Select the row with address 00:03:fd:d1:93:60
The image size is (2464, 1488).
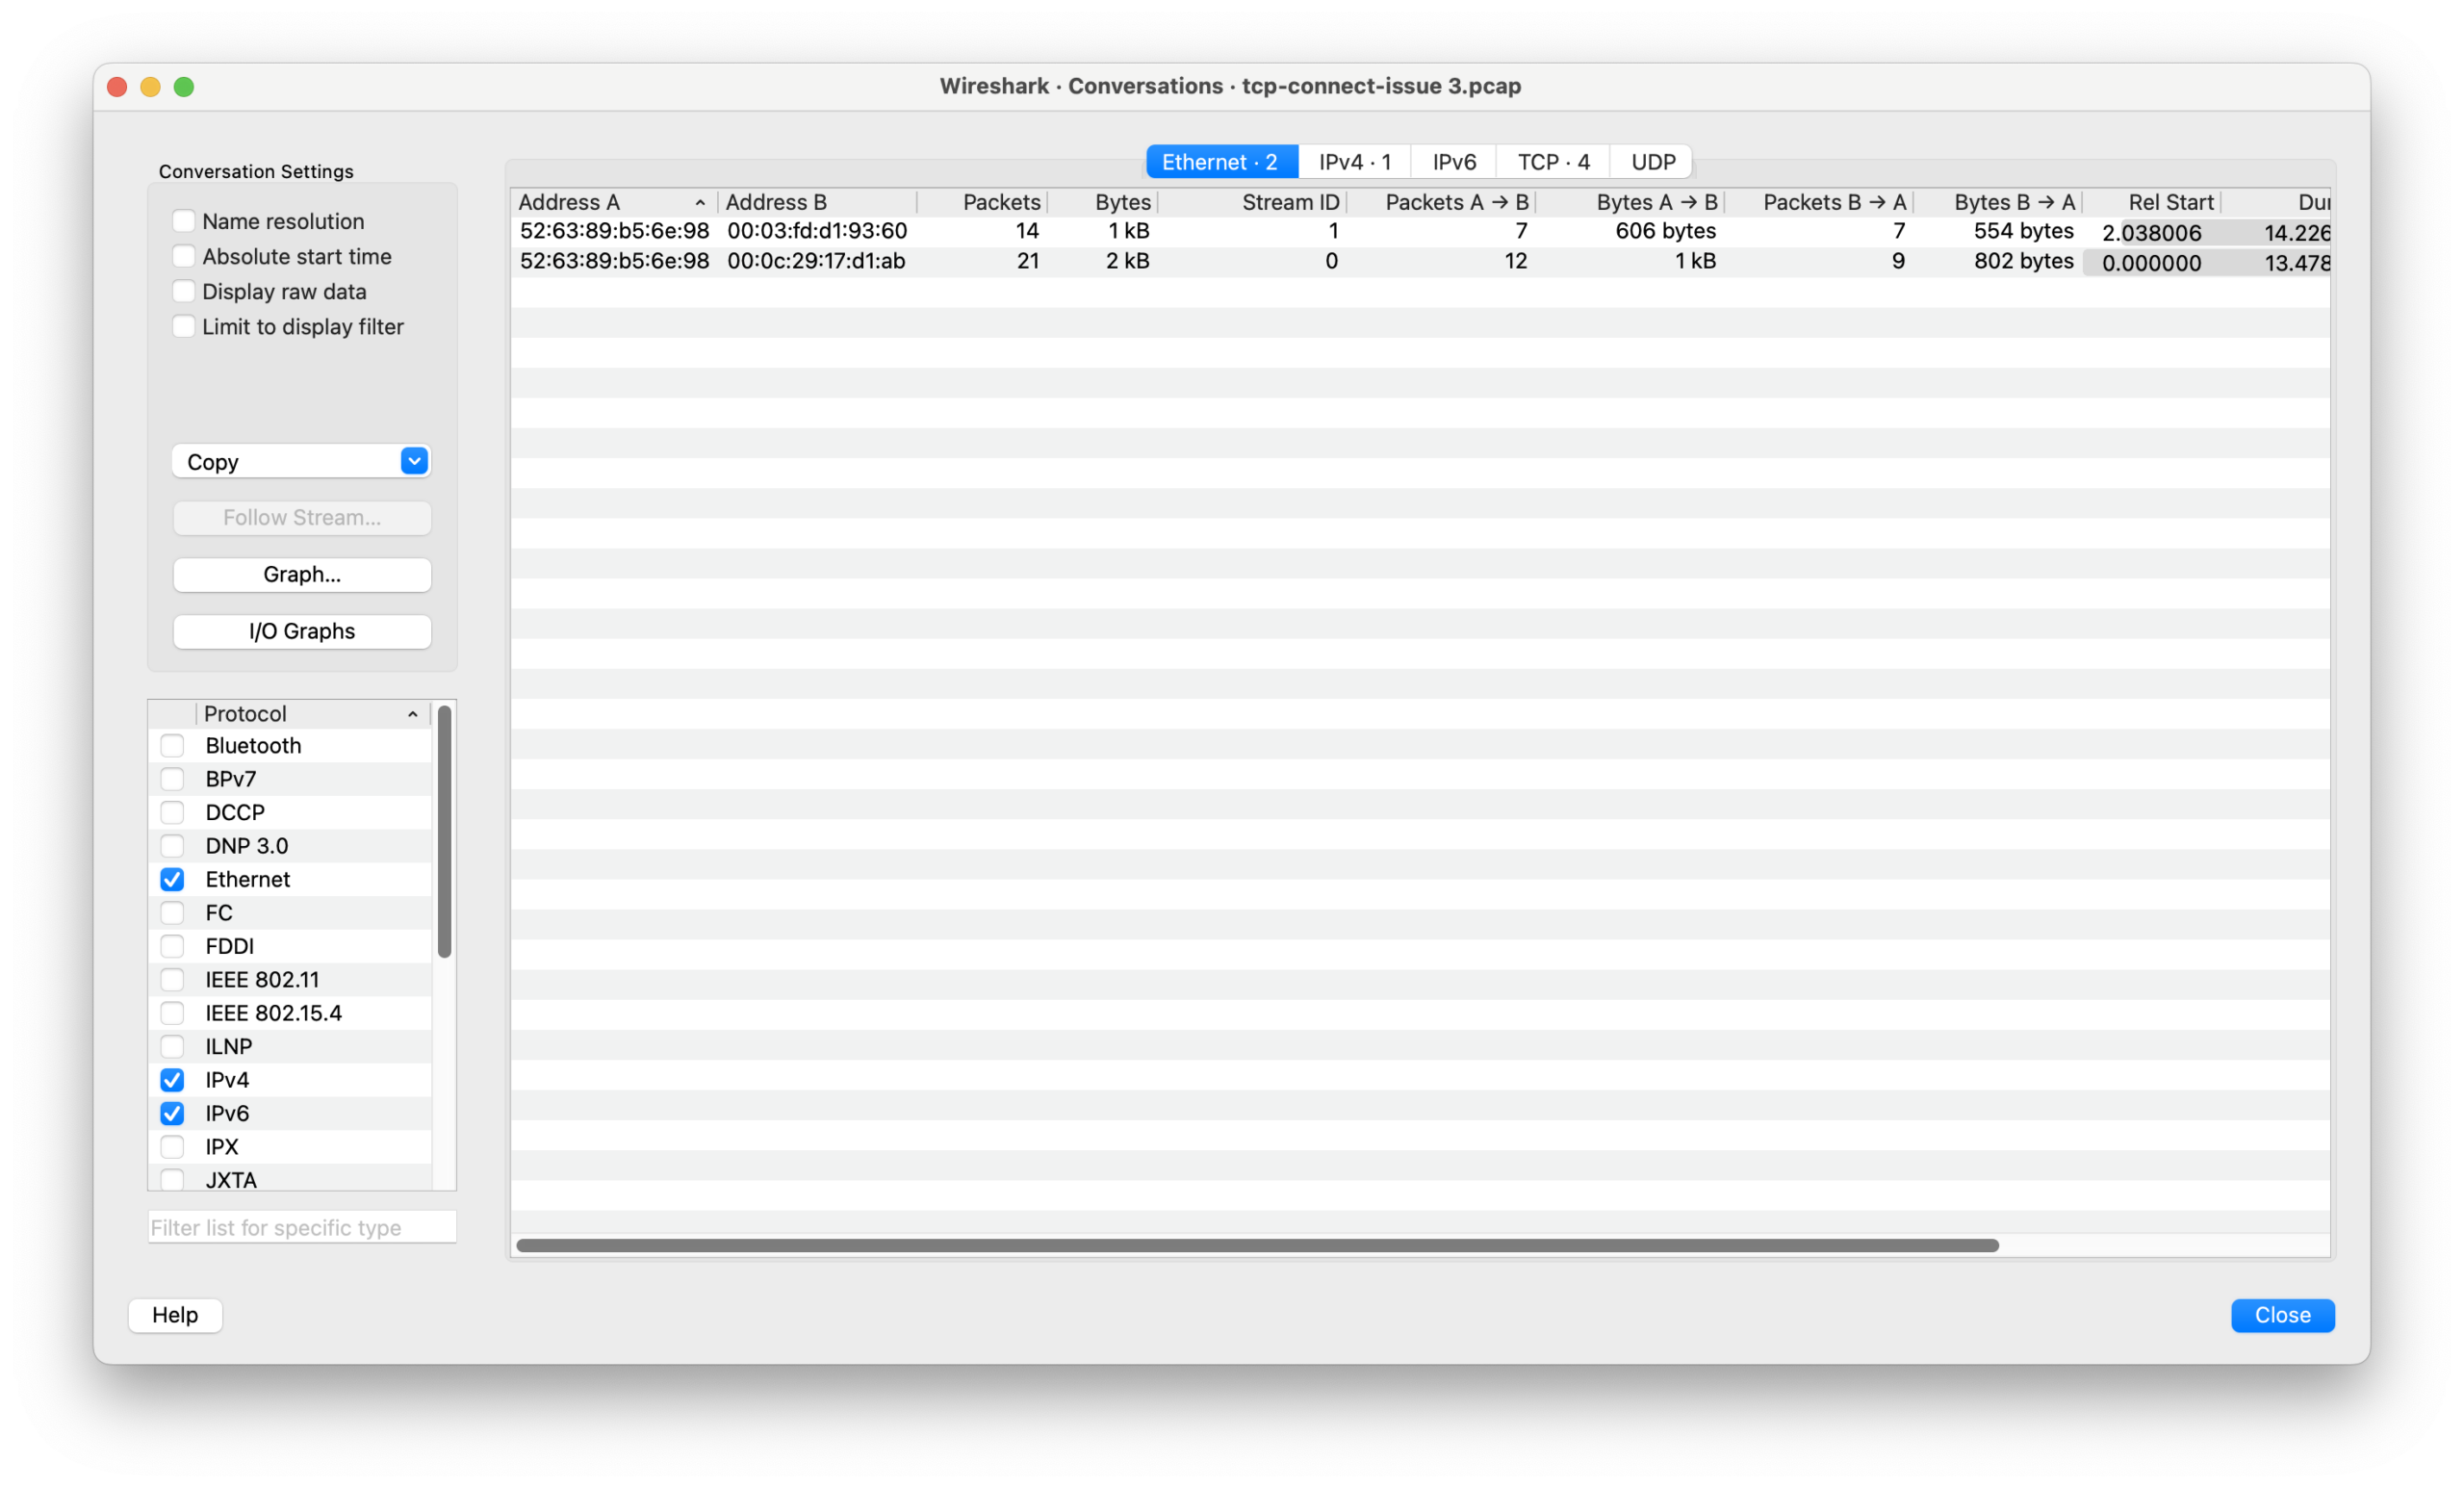(x=816, y=231)
